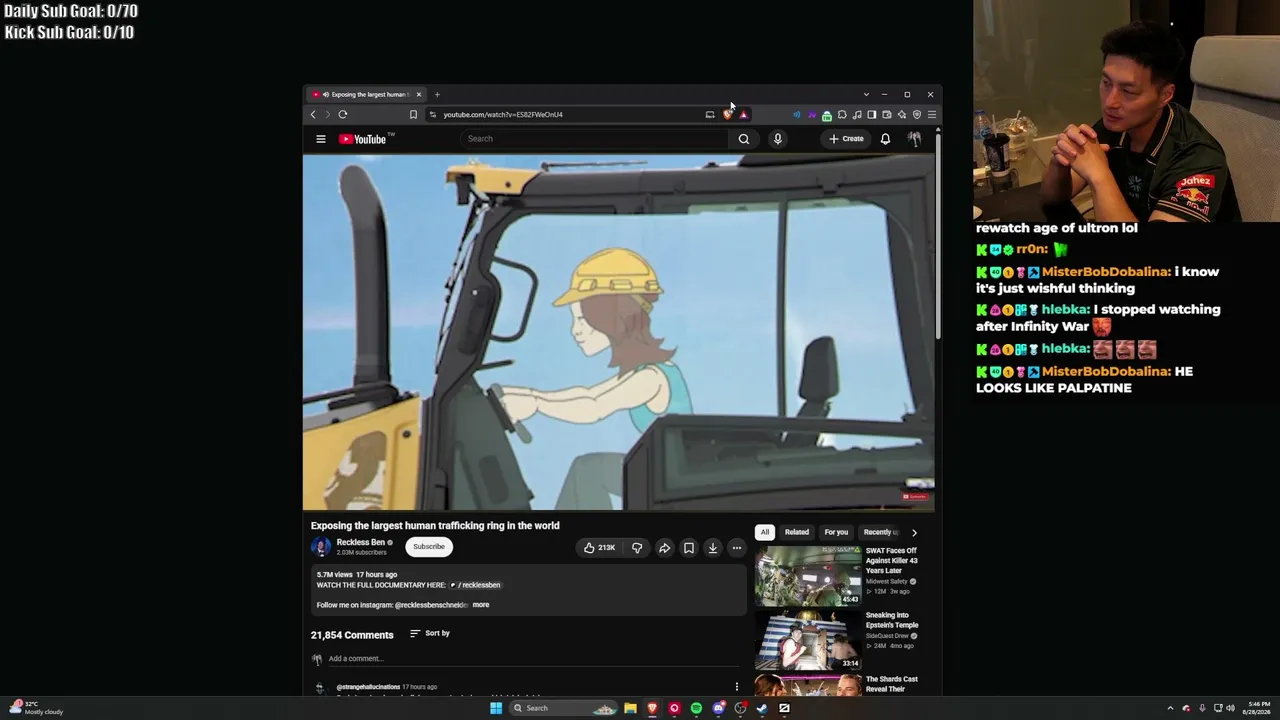Open the strangehallucinations commenter profile
This screenshot has height=720, width=1280.
[368, 687]
